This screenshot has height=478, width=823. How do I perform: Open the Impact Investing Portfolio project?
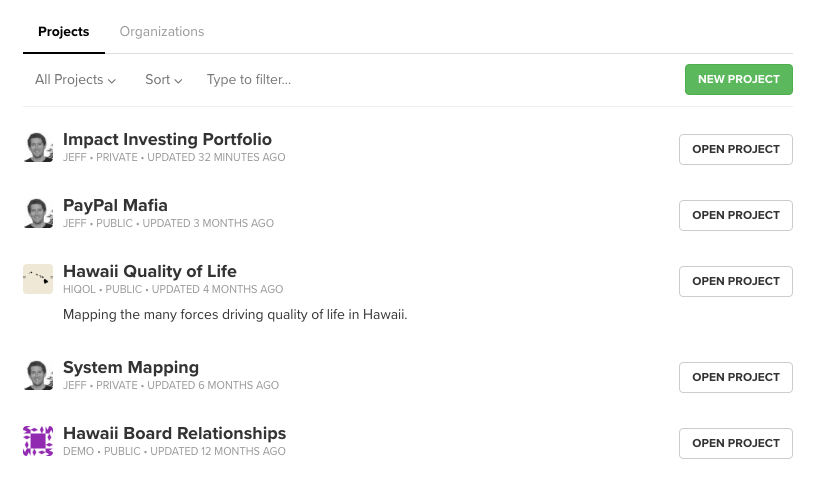pyautogui.click(x=735, y=149)
